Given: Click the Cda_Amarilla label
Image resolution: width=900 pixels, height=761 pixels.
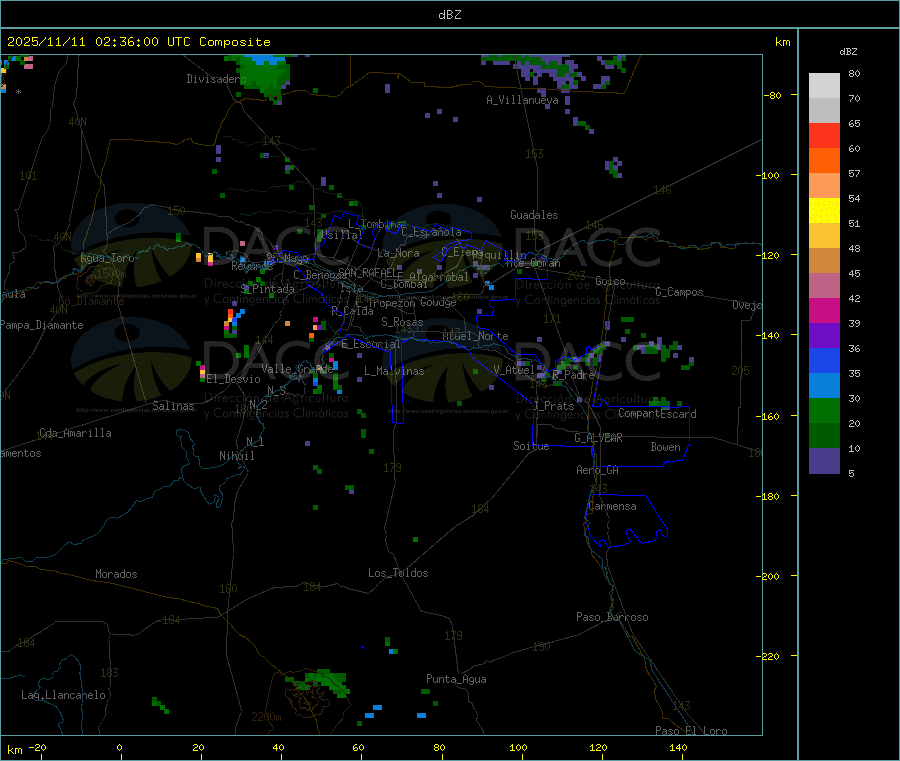Looking at the screenshot, I should click(x=75, y=433).
